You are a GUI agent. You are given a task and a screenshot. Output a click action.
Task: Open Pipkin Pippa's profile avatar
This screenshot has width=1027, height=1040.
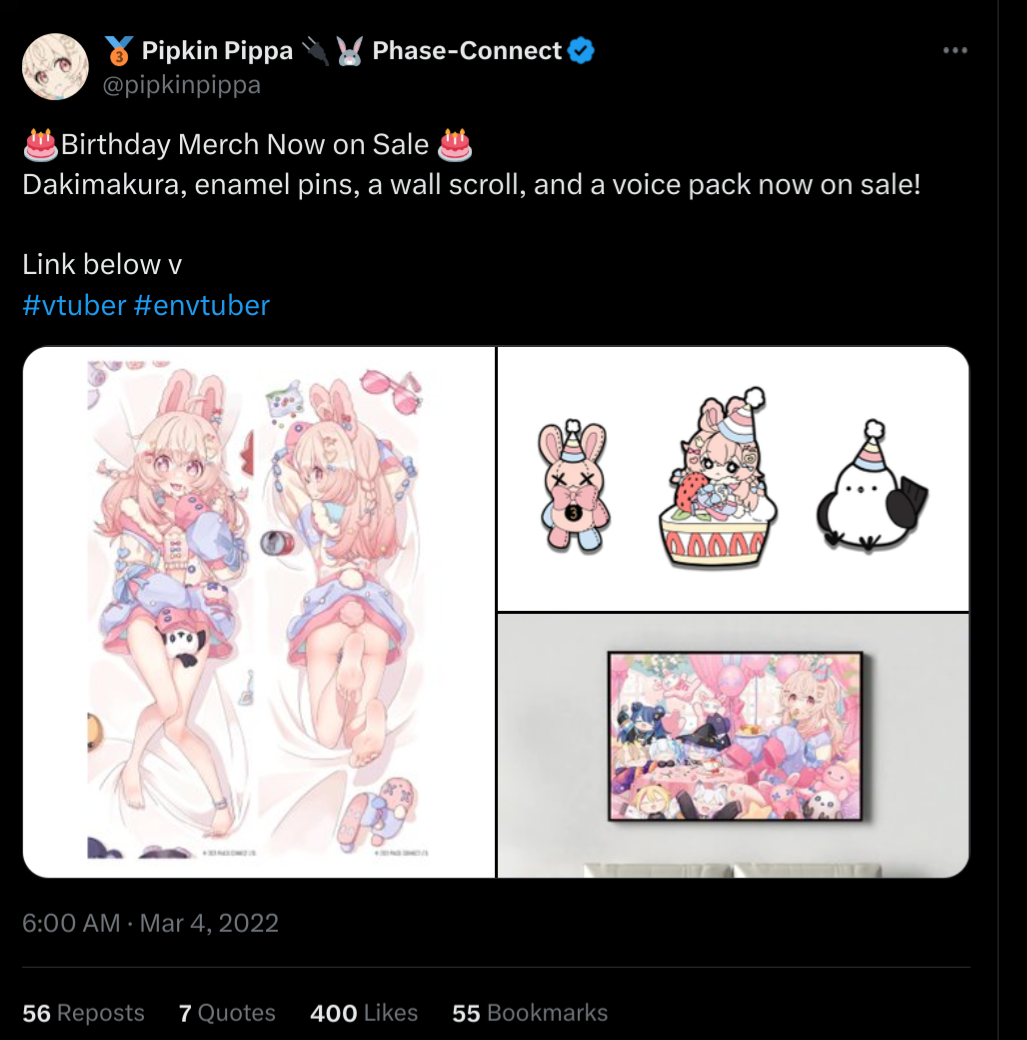(55, 66)
